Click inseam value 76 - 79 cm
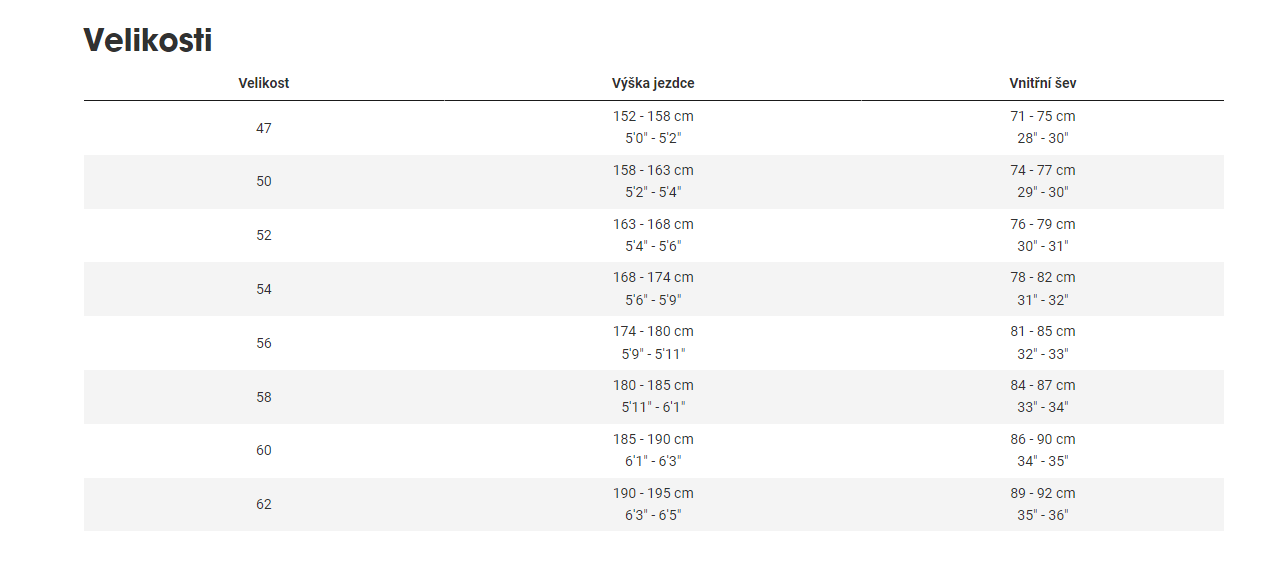This screenshot has height=572, width=1272. pos(1043,225)
